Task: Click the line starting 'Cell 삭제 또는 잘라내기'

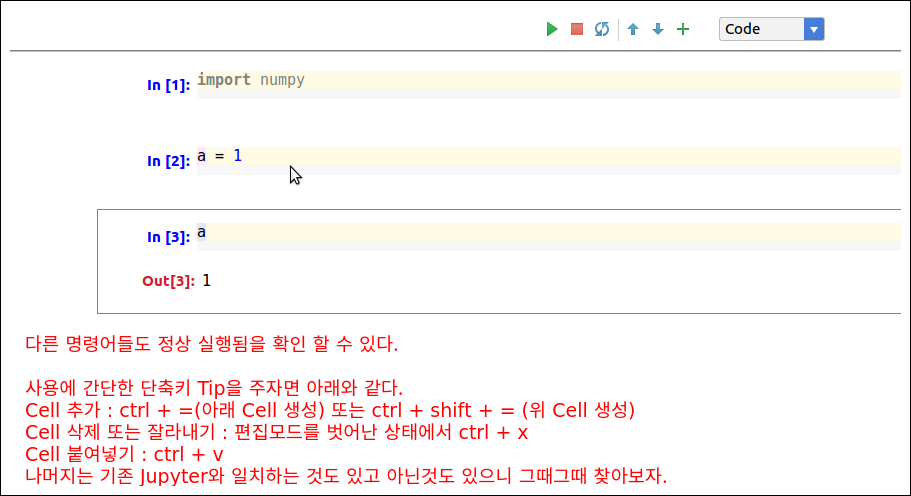Action: coord(277,432)
